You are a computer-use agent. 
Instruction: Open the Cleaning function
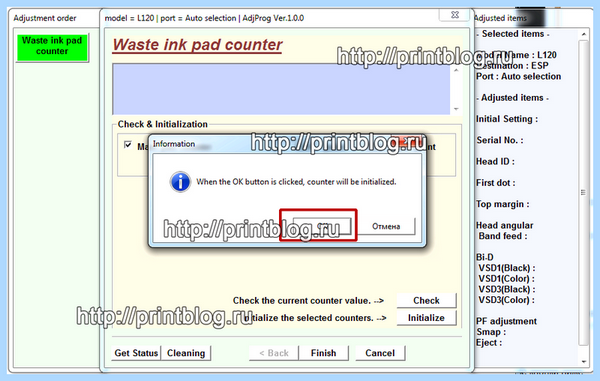point(186,353)
